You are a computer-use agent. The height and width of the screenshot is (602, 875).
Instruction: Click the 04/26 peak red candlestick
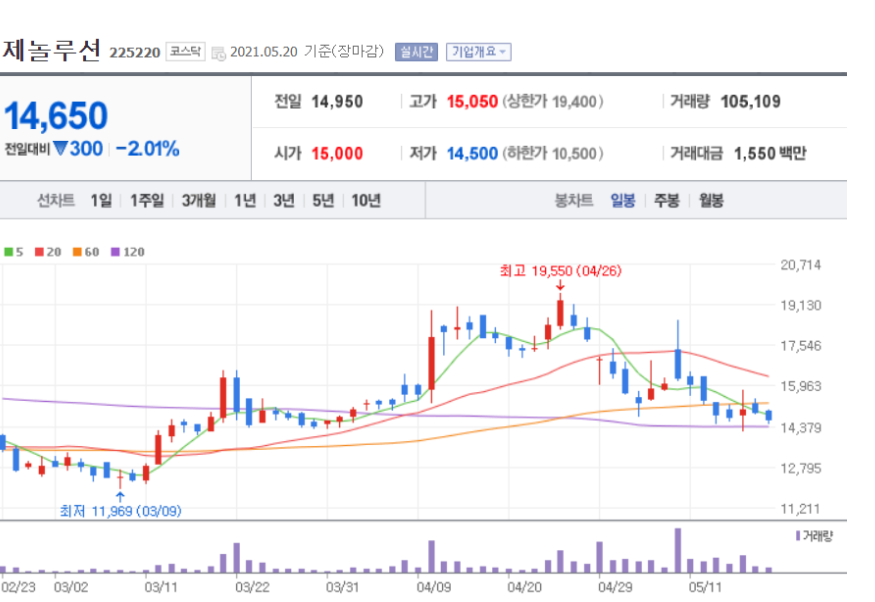[560, 311]
